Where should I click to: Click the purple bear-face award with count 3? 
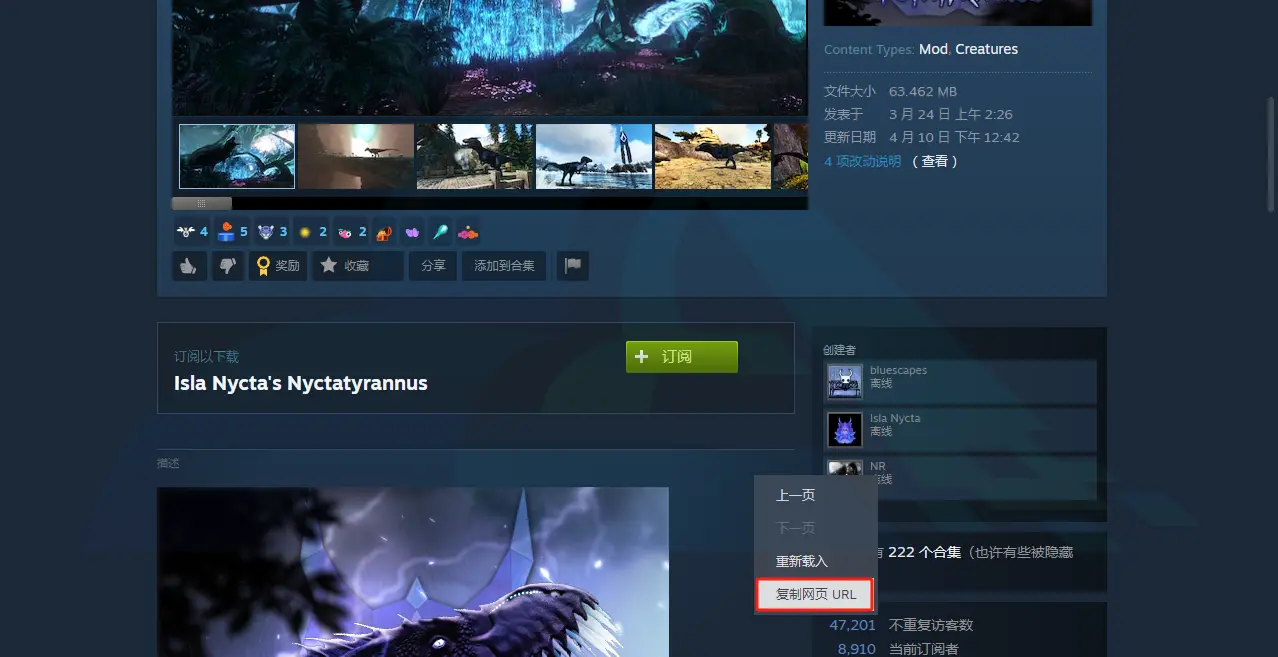(x=272, y=231)
